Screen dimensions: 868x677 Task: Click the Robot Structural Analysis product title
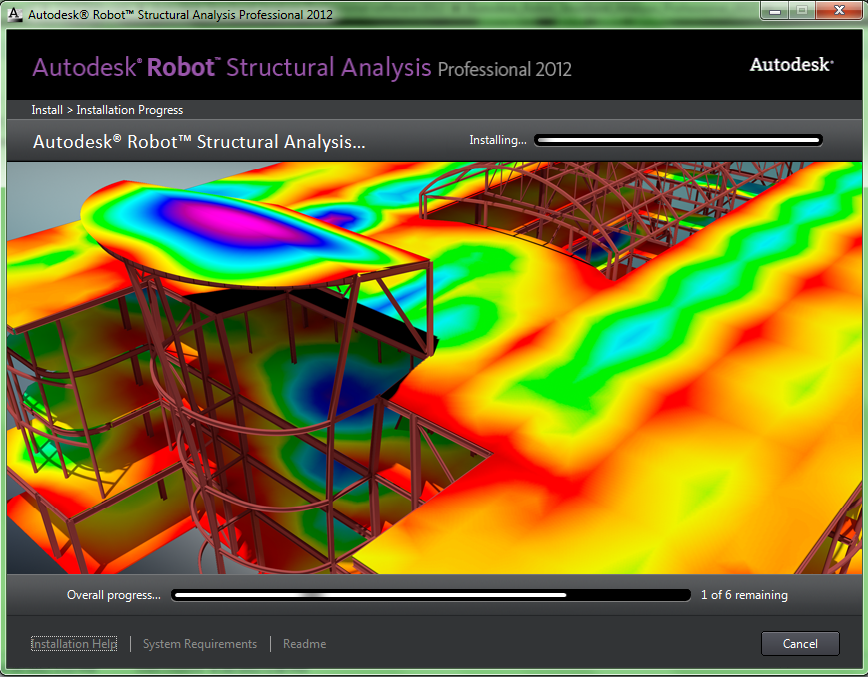302,68
